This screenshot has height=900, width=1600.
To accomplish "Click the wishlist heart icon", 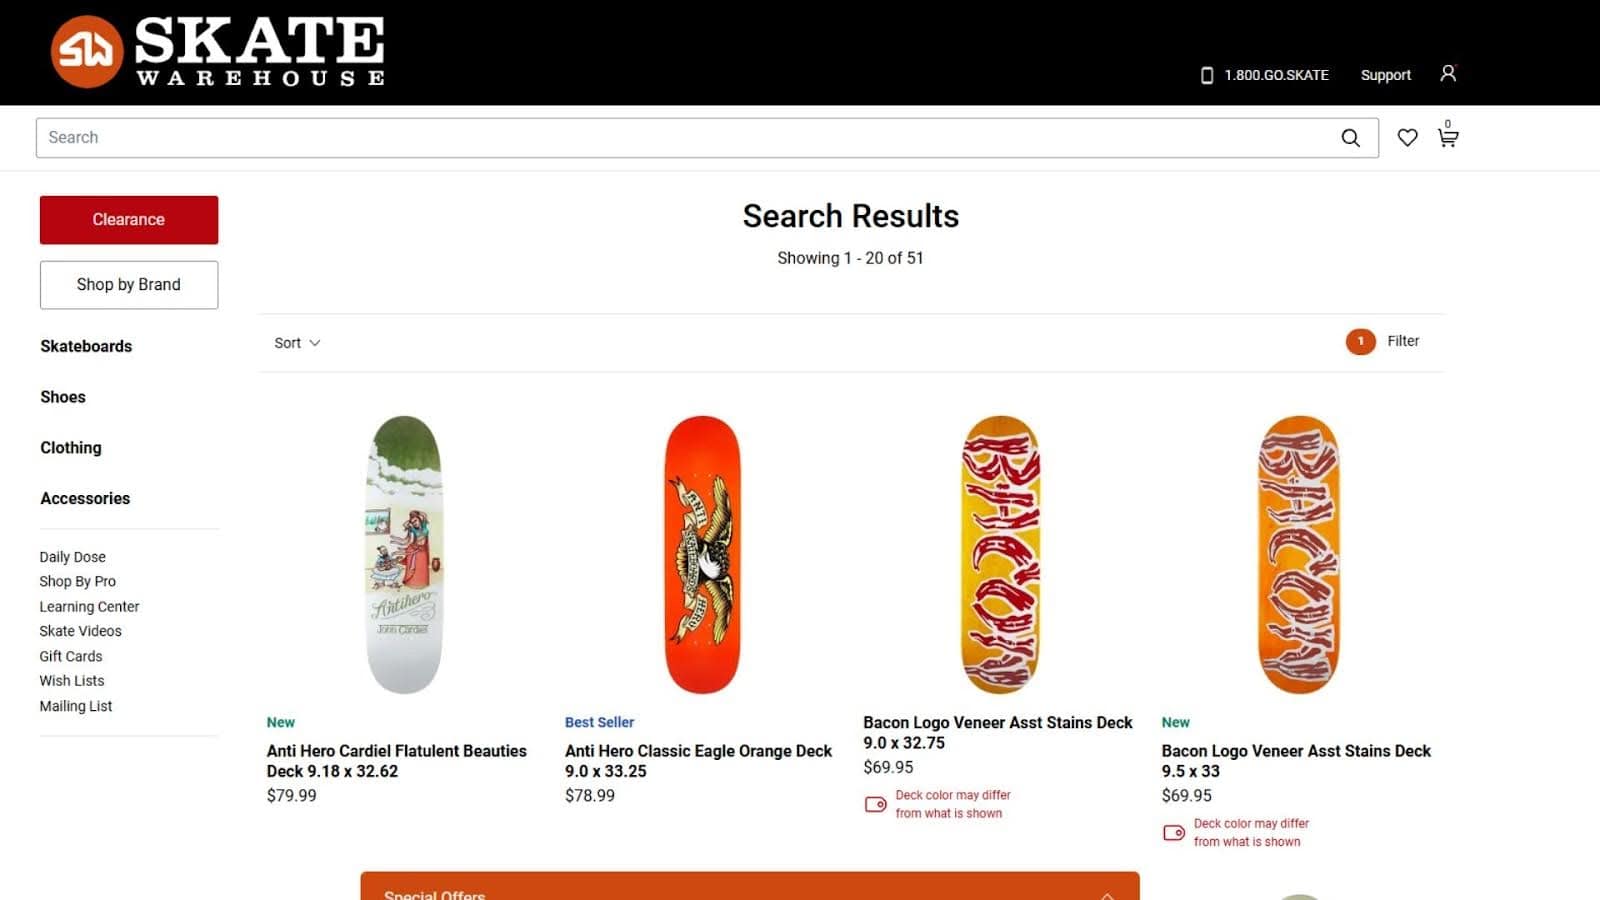I will click(1407, 138).
